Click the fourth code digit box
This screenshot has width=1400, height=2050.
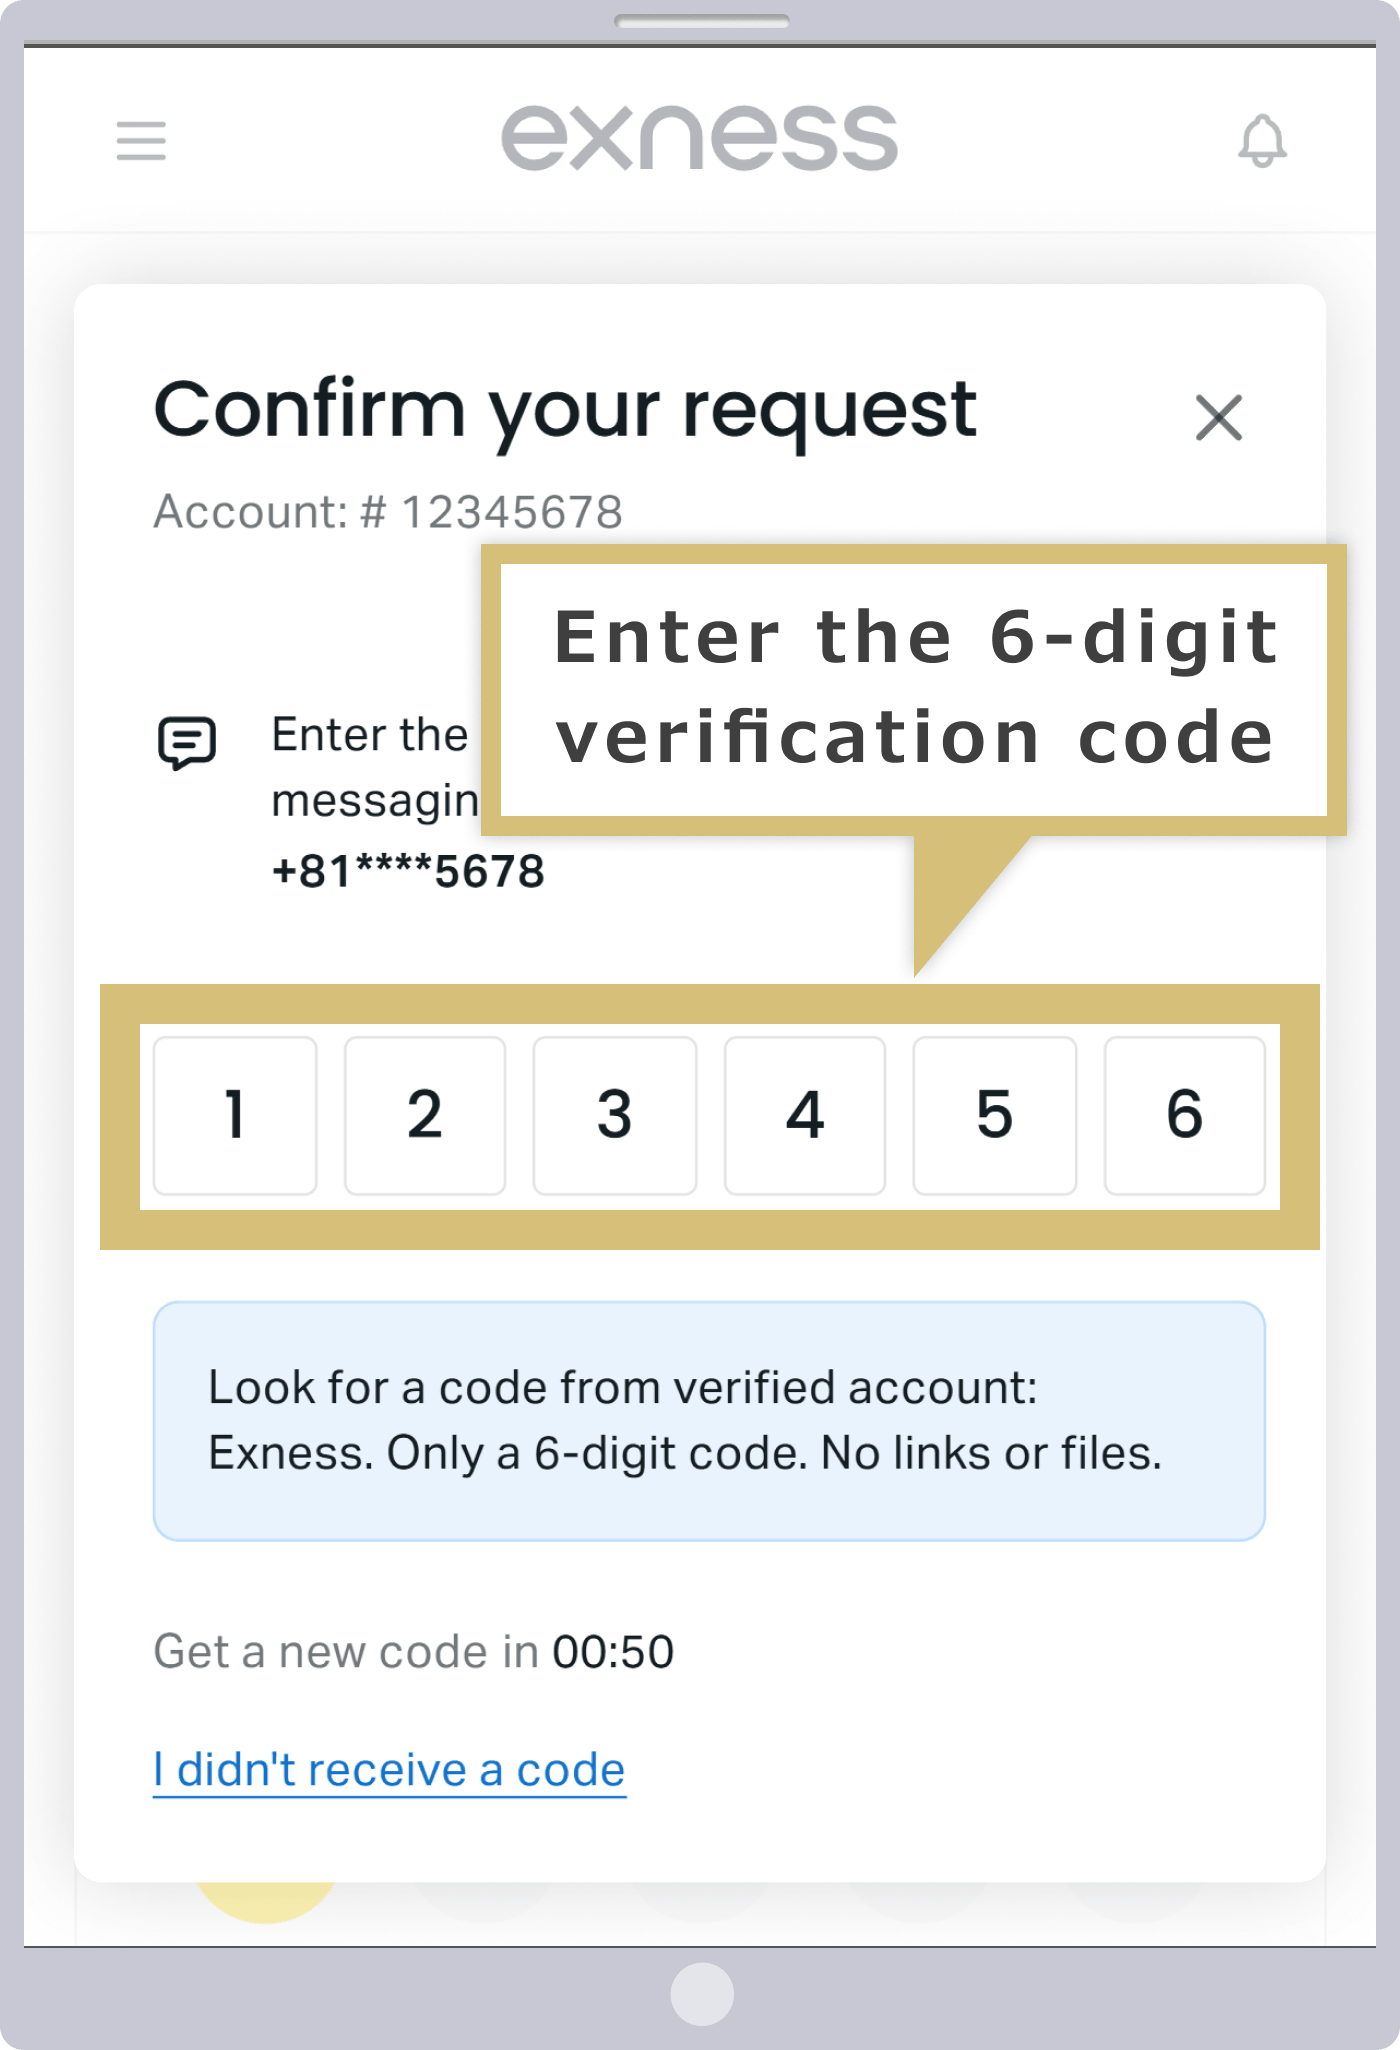pyautogui.click(x=805, y=1115)
